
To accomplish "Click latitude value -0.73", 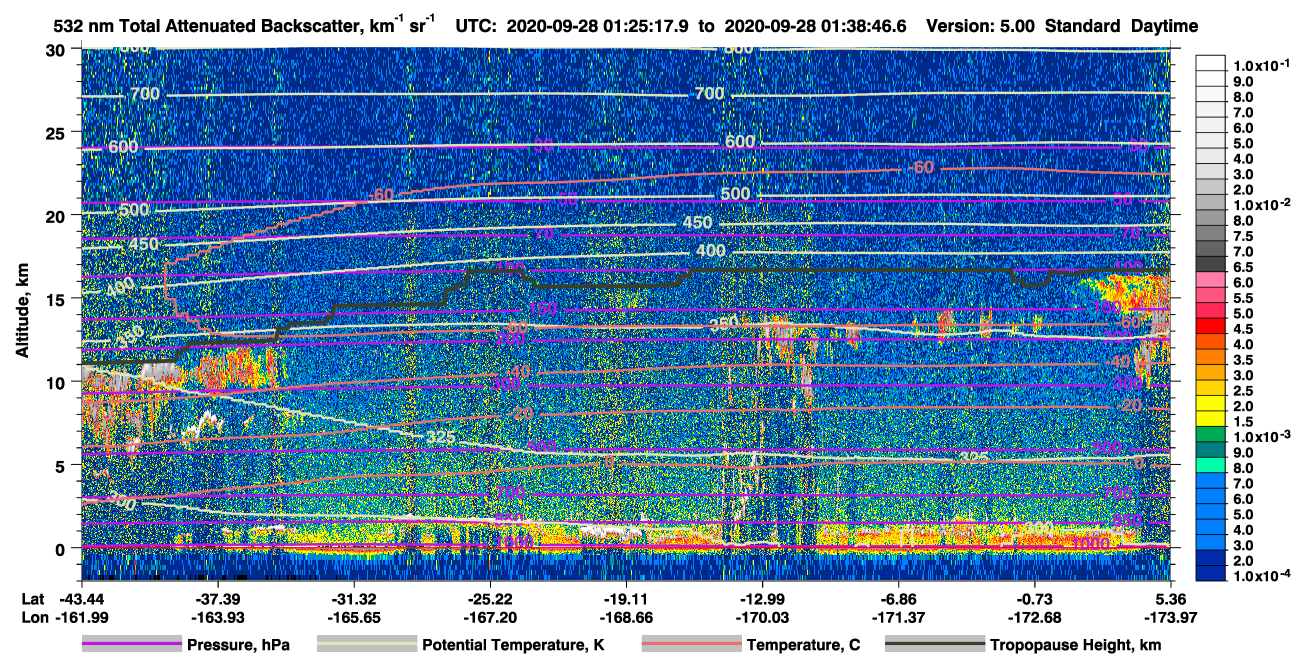I will pyautogui.click(x=1035, y=598).
